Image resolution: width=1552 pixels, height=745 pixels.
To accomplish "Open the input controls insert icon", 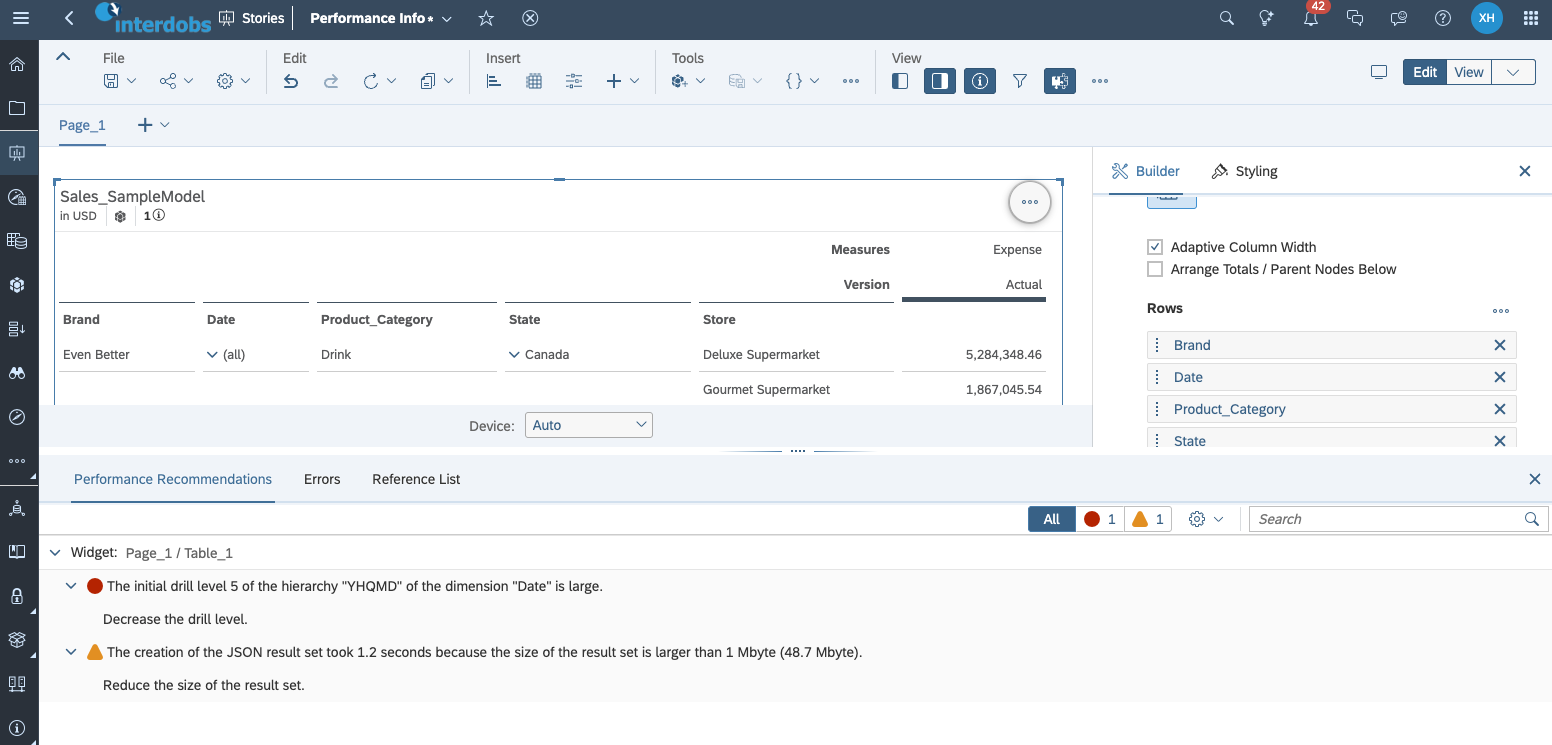I will point(573,81).
